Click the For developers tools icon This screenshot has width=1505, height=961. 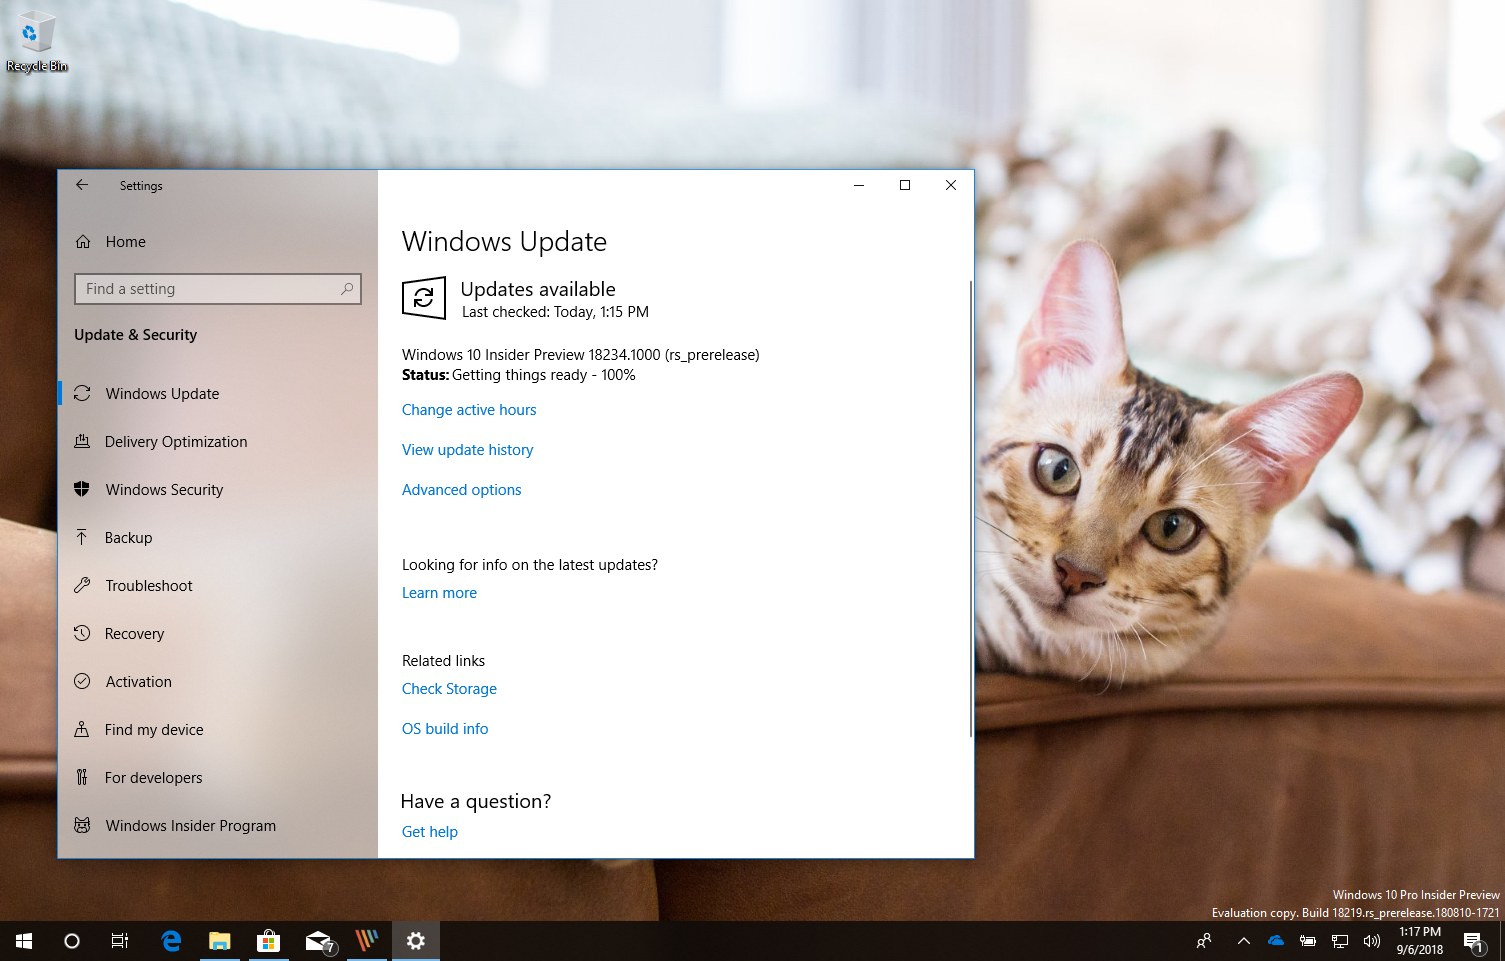pos(82,778)
